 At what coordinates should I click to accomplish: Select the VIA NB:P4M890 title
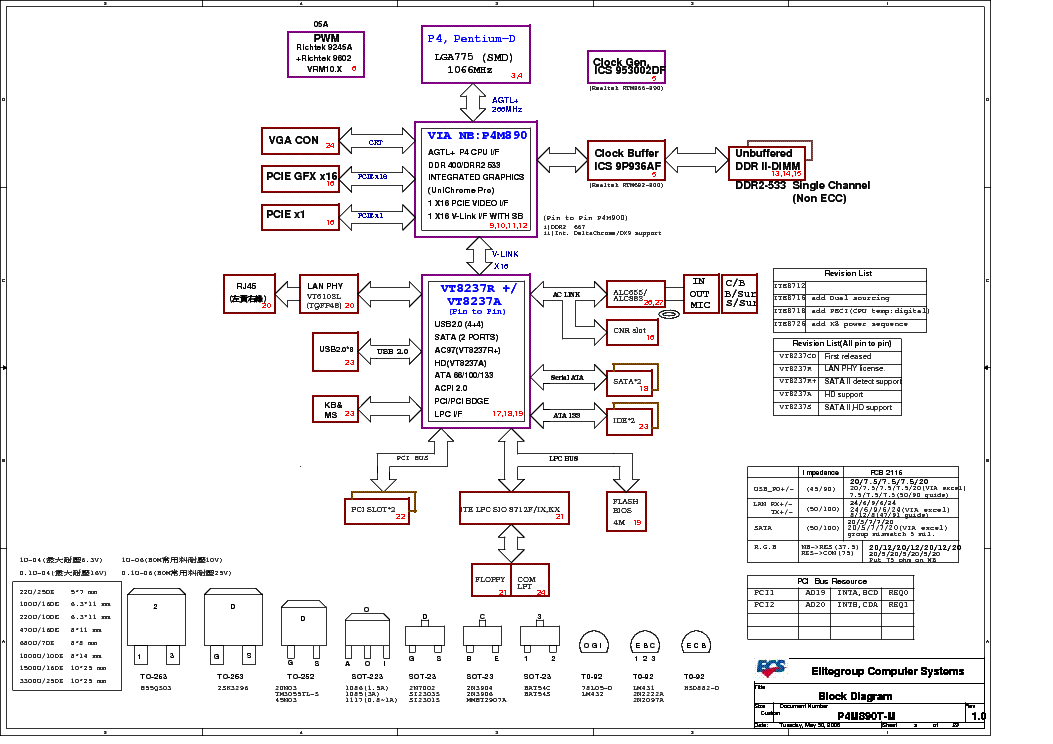477,136
